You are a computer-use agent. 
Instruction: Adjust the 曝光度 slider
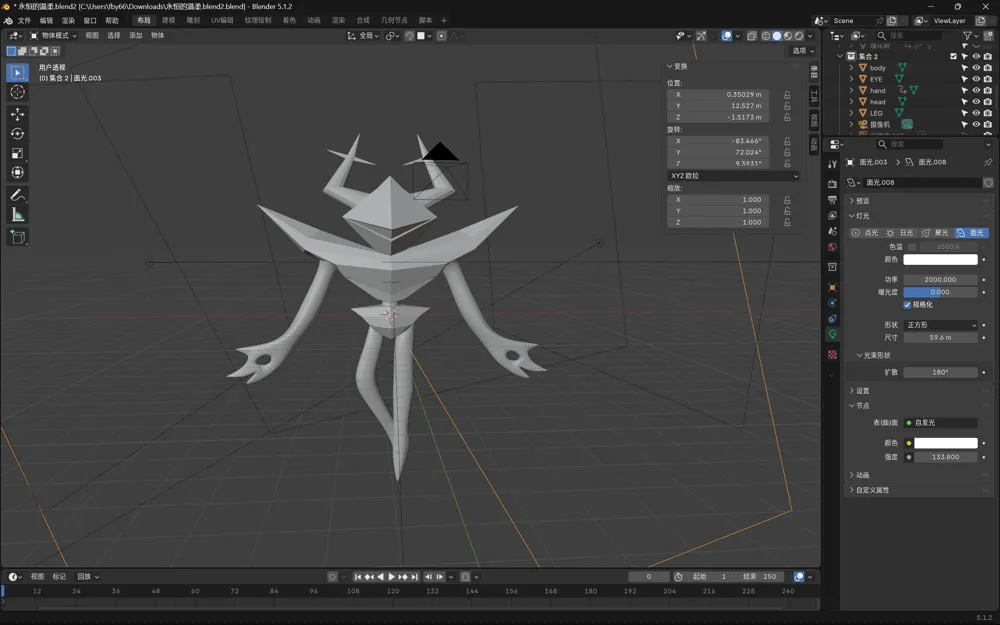(940, 292)
